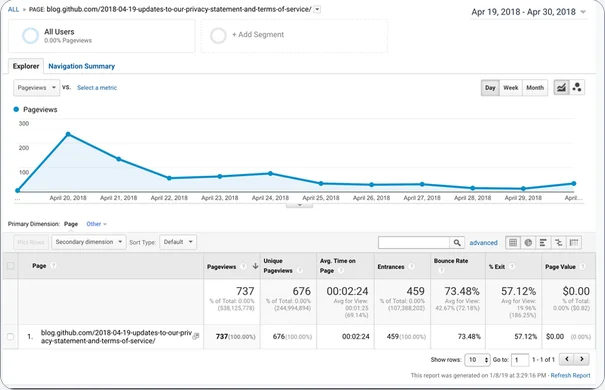Click the All Users segment circle
Viewport: 605px width, 390px height.
coord(30,35)
